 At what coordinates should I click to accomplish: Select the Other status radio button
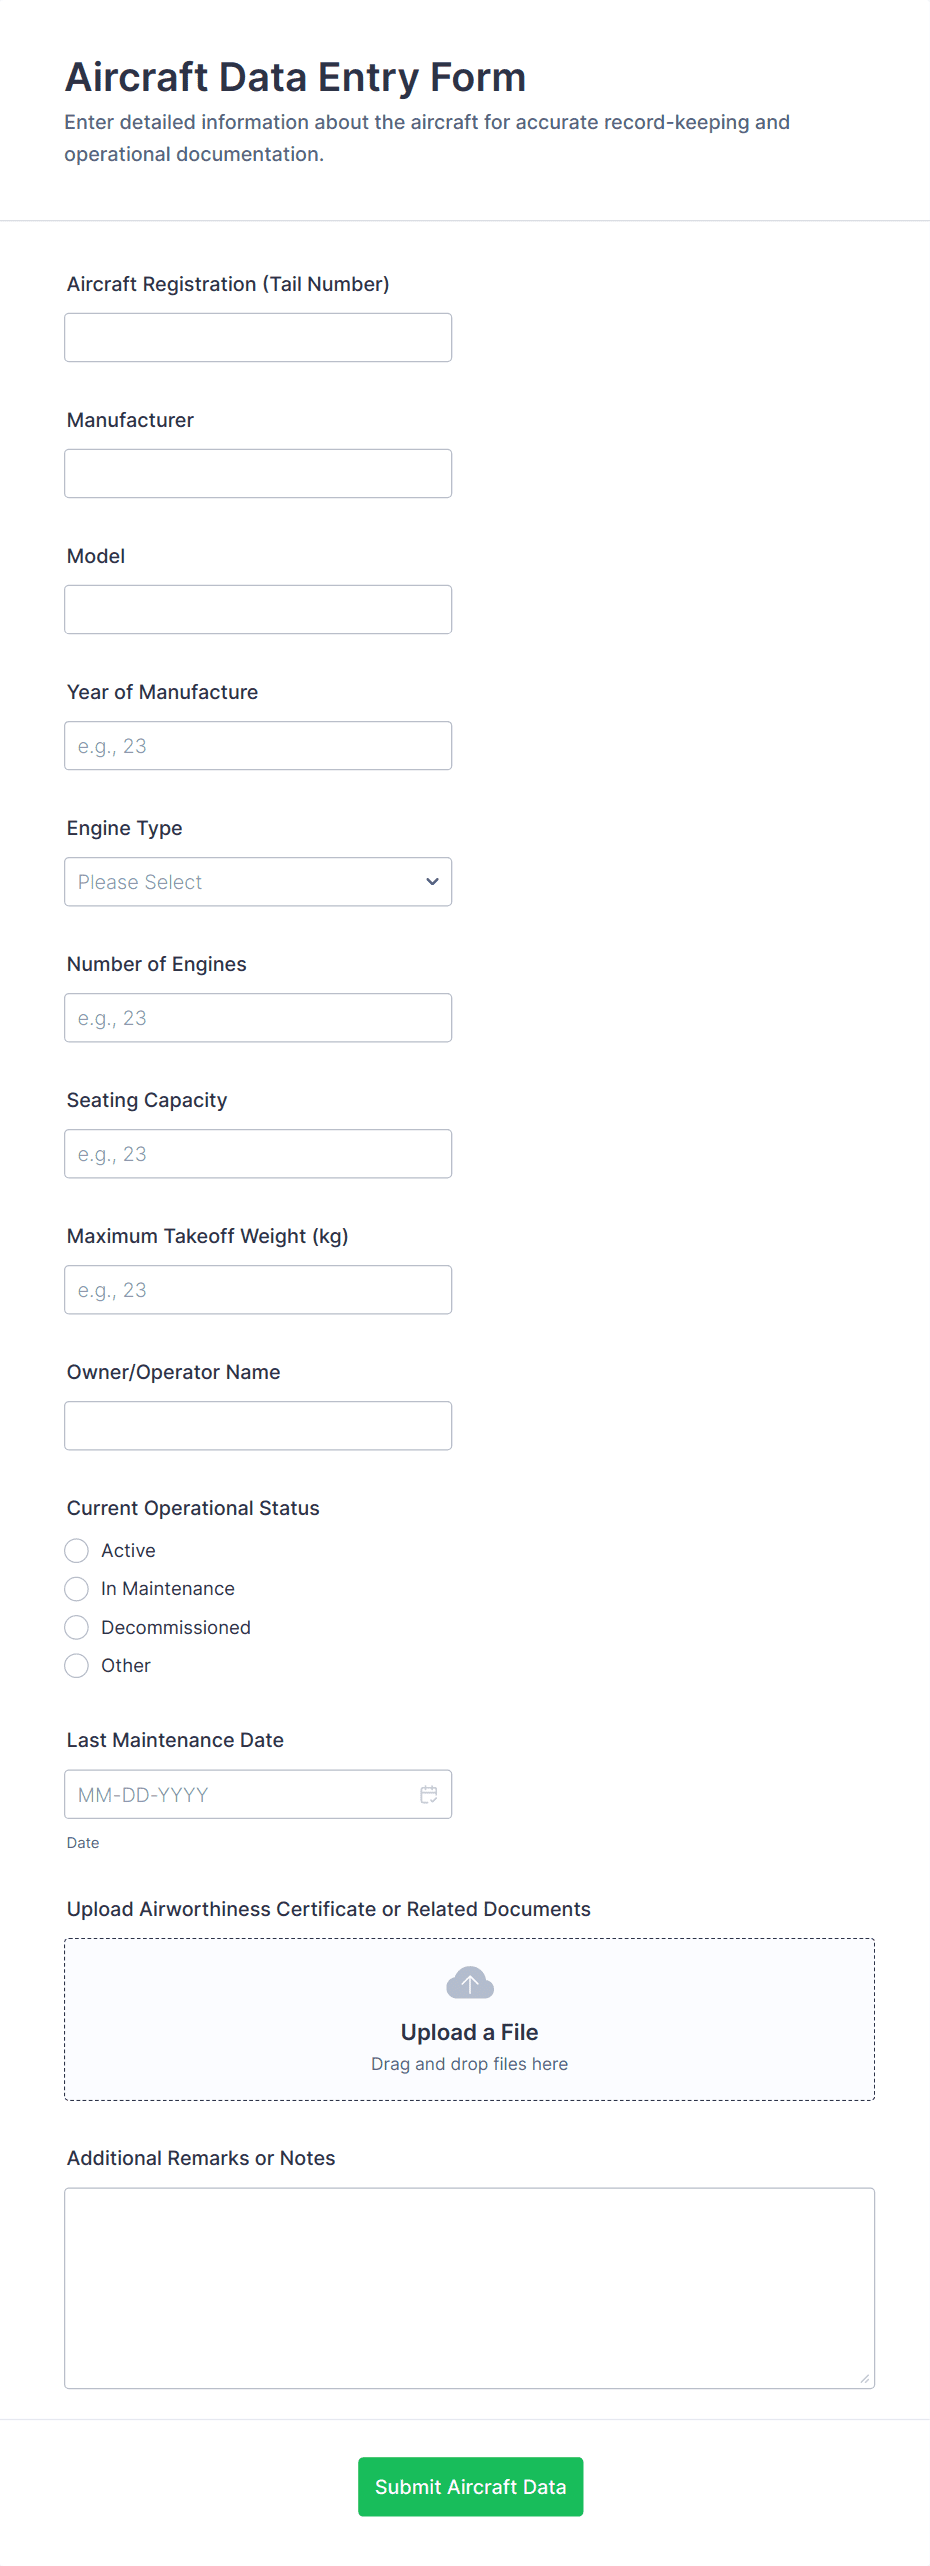point(77,1665)
